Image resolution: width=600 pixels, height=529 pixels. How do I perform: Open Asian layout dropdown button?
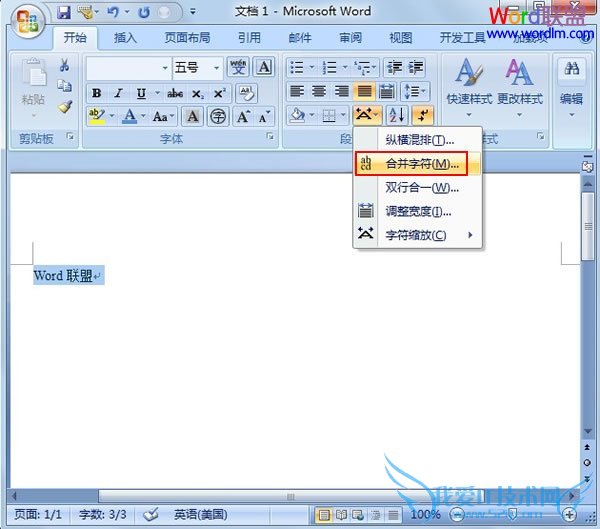[367, 114]
